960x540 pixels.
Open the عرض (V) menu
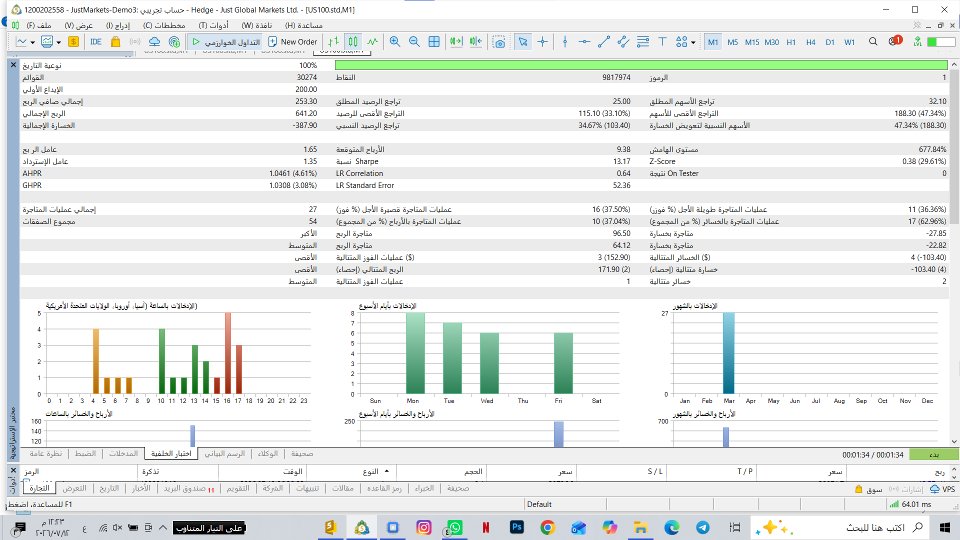[x=78, y=25]
